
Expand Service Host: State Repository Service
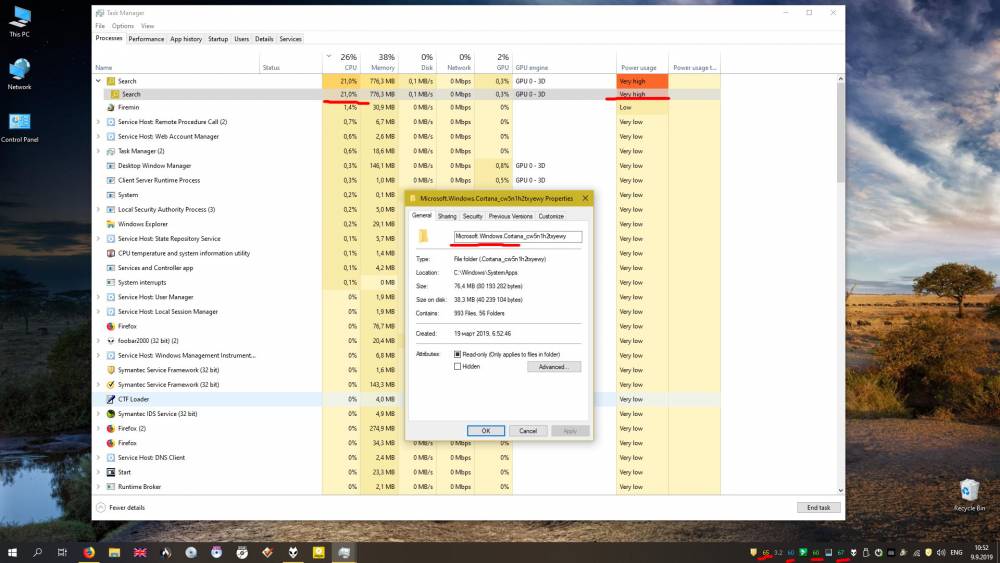[x=98, y=239]
